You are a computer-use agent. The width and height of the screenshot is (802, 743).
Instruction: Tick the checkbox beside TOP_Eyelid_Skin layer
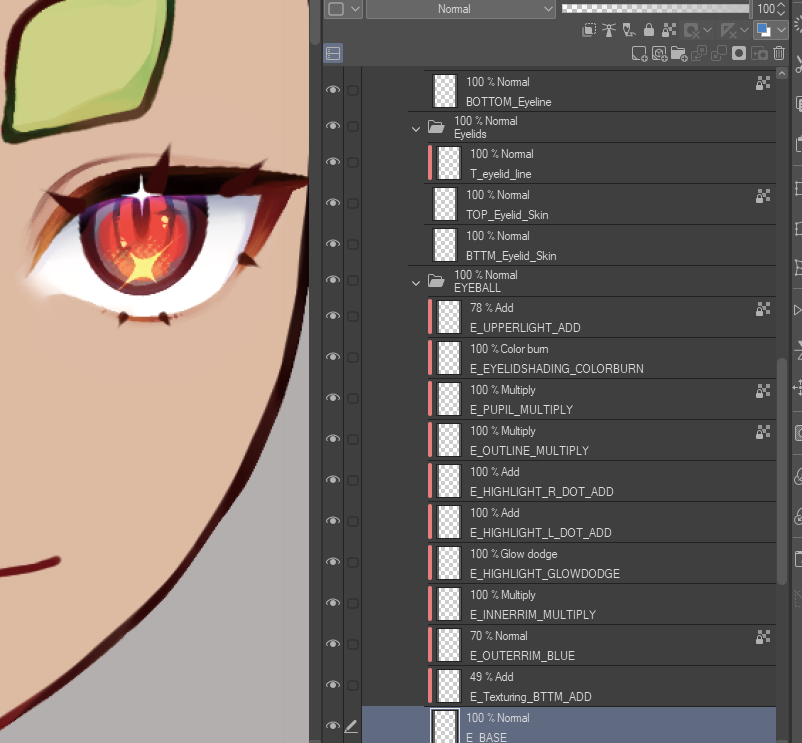(x=353, y=203)
